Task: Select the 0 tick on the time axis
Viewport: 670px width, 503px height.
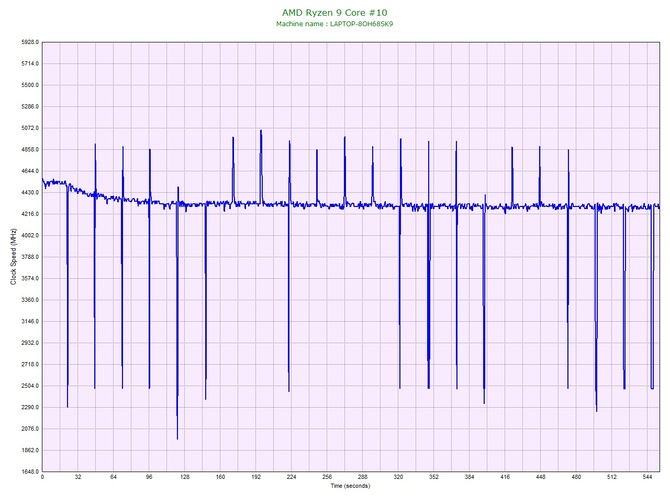Action: pos(43,478)
